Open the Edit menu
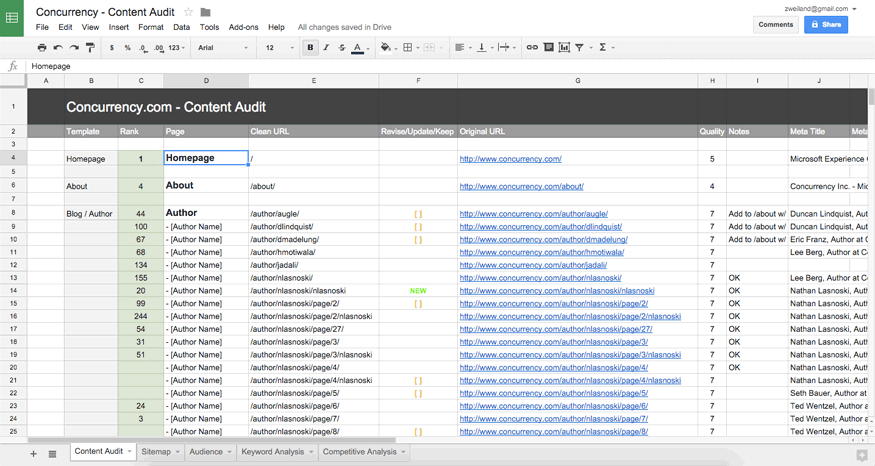The height and width of the screenshot is (466, 875). 65,27
